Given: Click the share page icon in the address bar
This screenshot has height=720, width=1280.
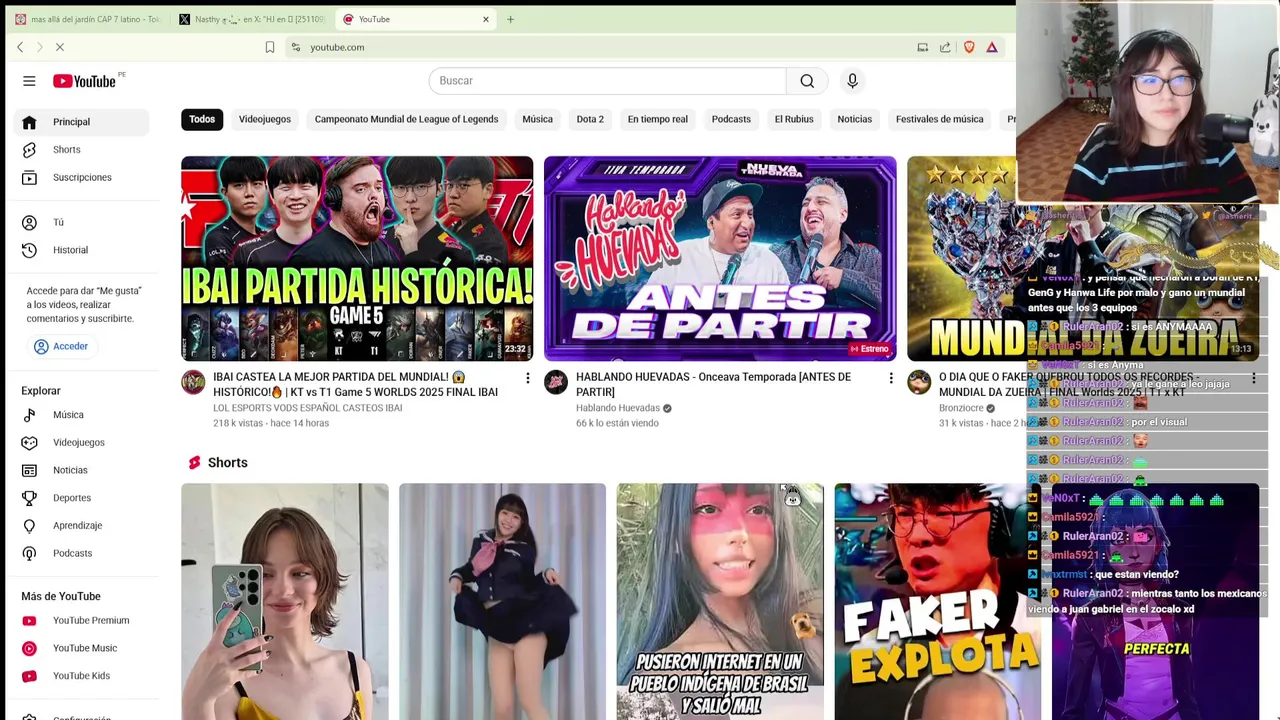Looking at the screenshot, I should [x=945, y=47].
